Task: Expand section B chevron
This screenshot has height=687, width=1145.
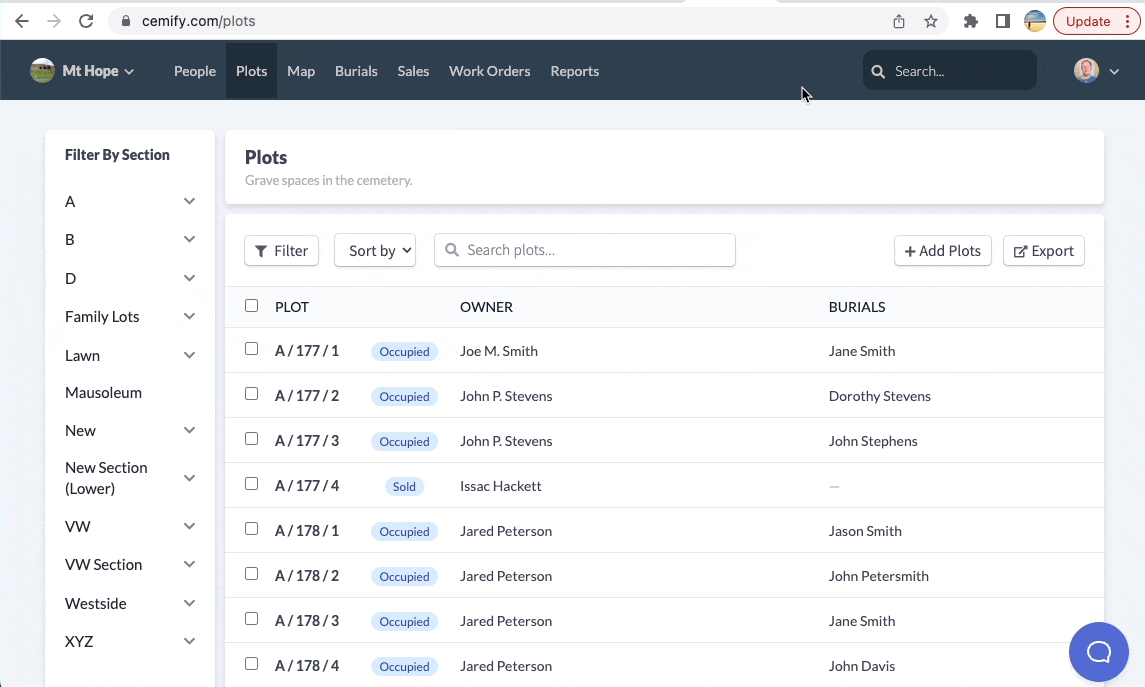Action: pos(189,239)
